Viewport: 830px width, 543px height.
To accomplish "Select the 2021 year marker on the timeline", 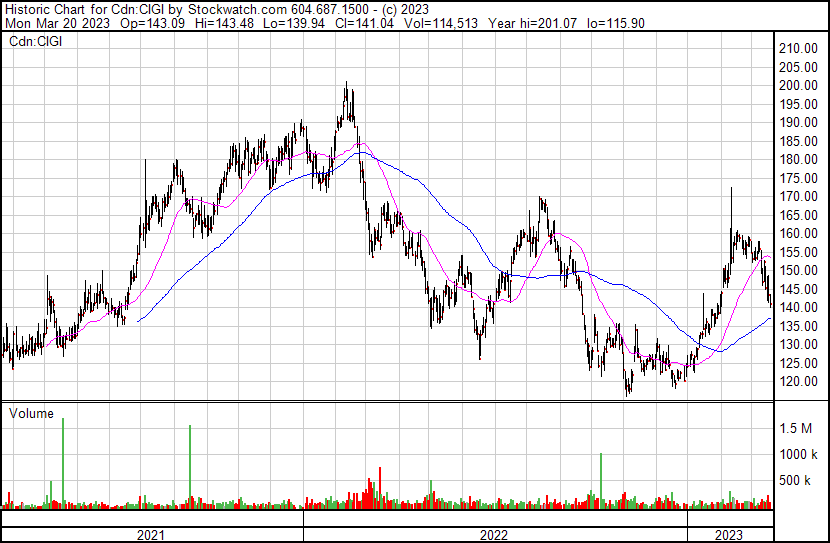I will [x=150, y=535].
